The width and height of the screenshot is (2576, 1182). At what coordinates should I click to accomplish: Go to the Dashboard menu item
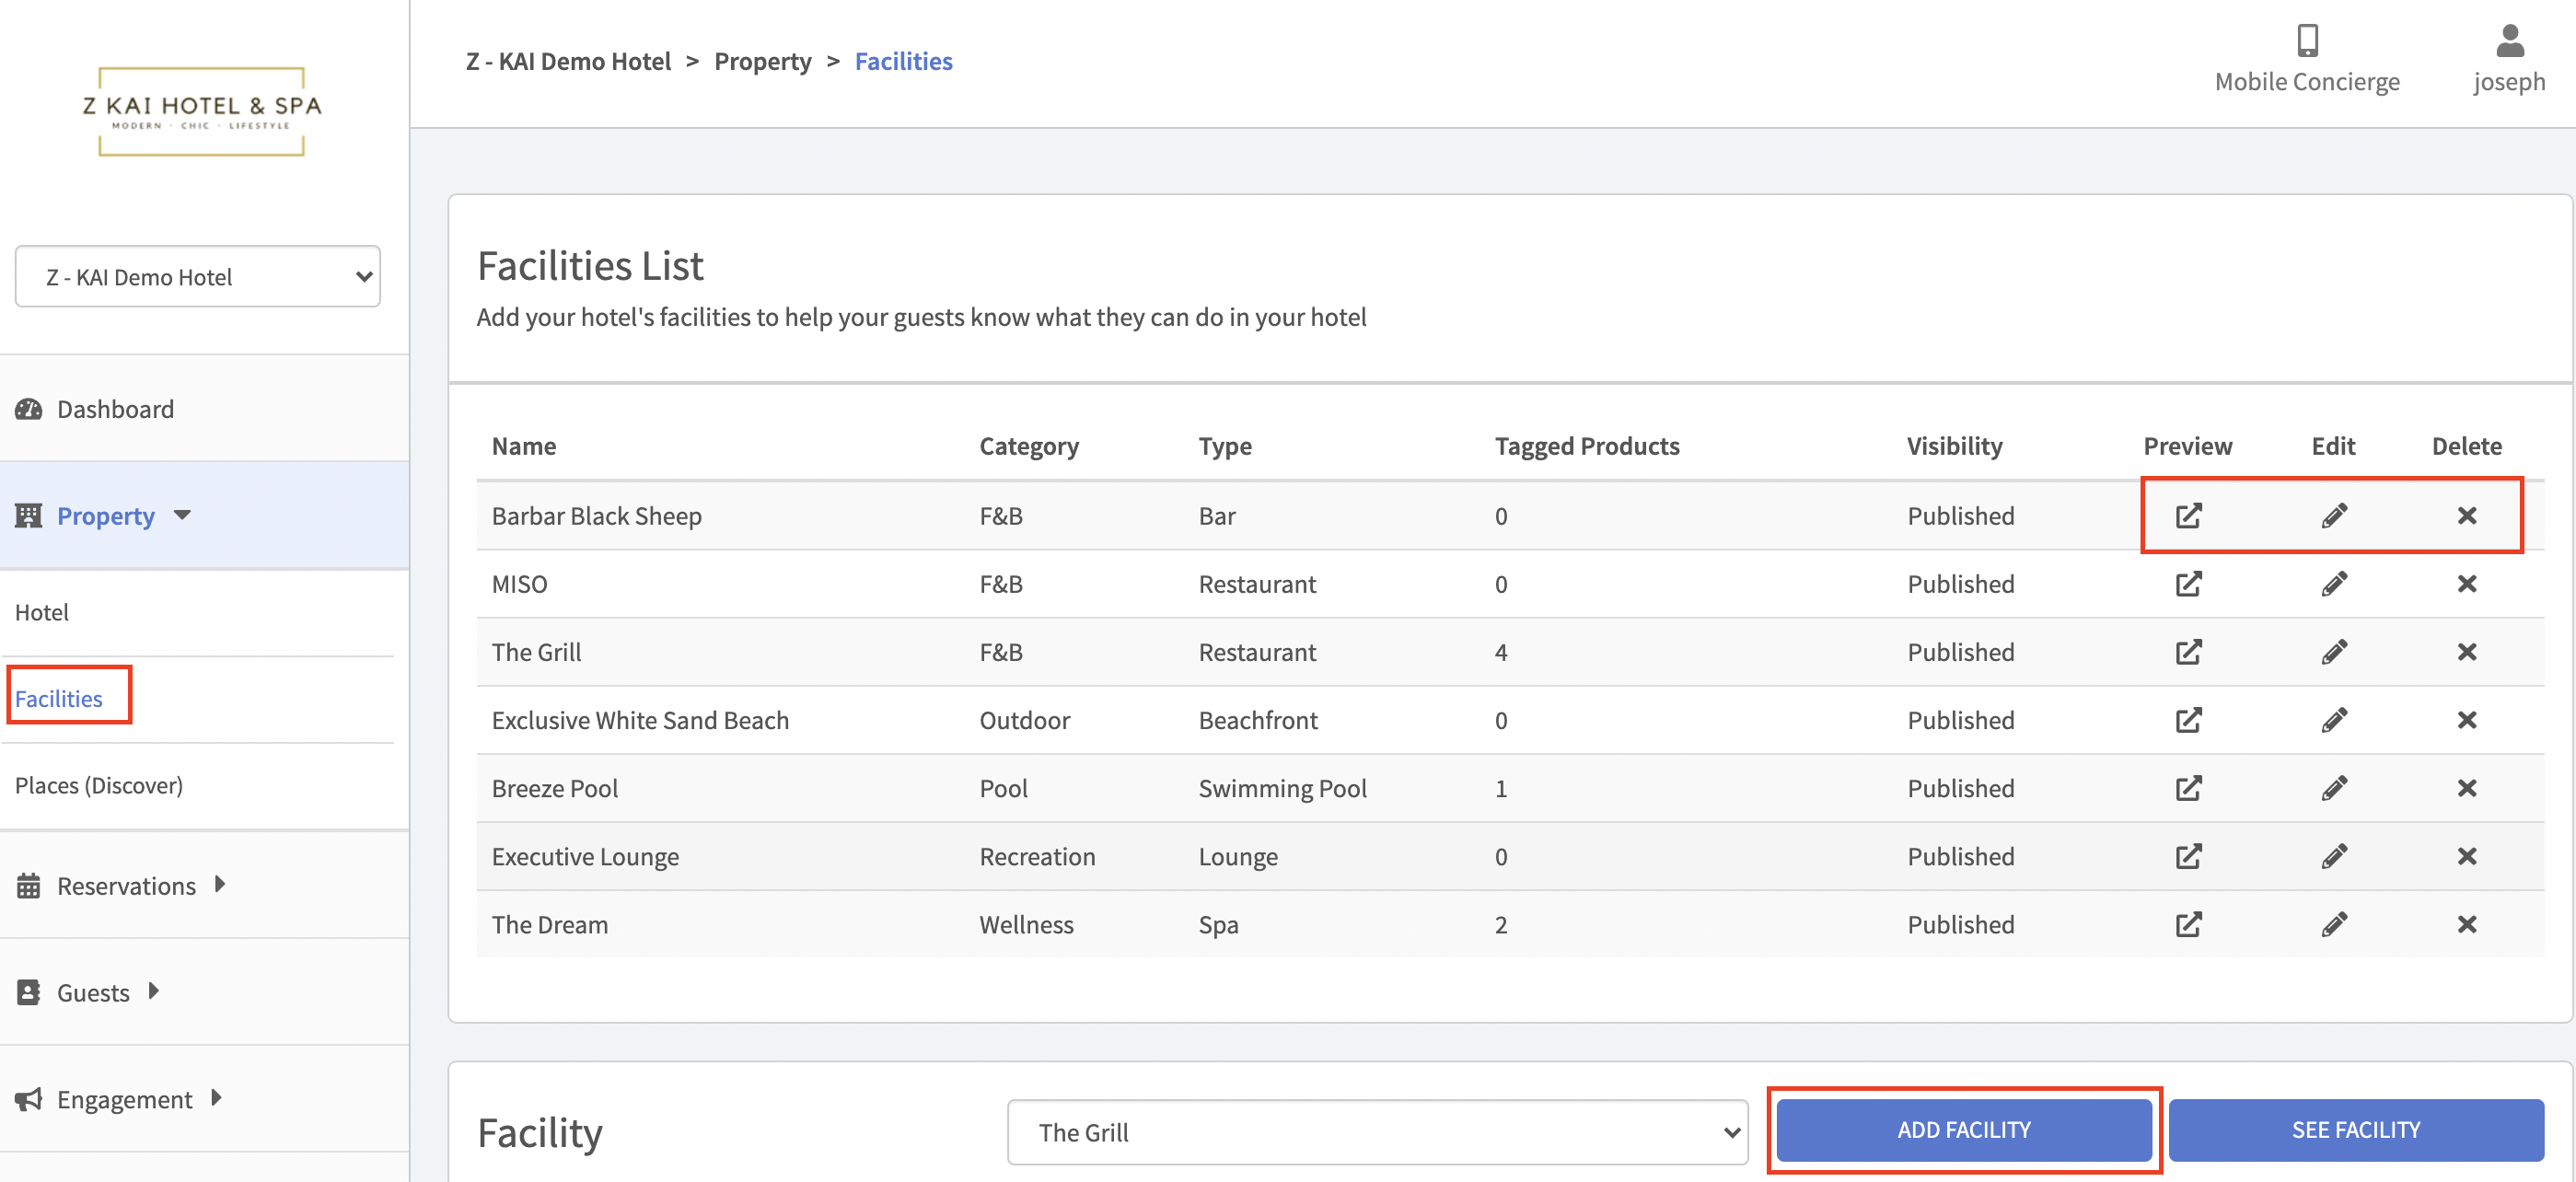(x=115, y=409)
